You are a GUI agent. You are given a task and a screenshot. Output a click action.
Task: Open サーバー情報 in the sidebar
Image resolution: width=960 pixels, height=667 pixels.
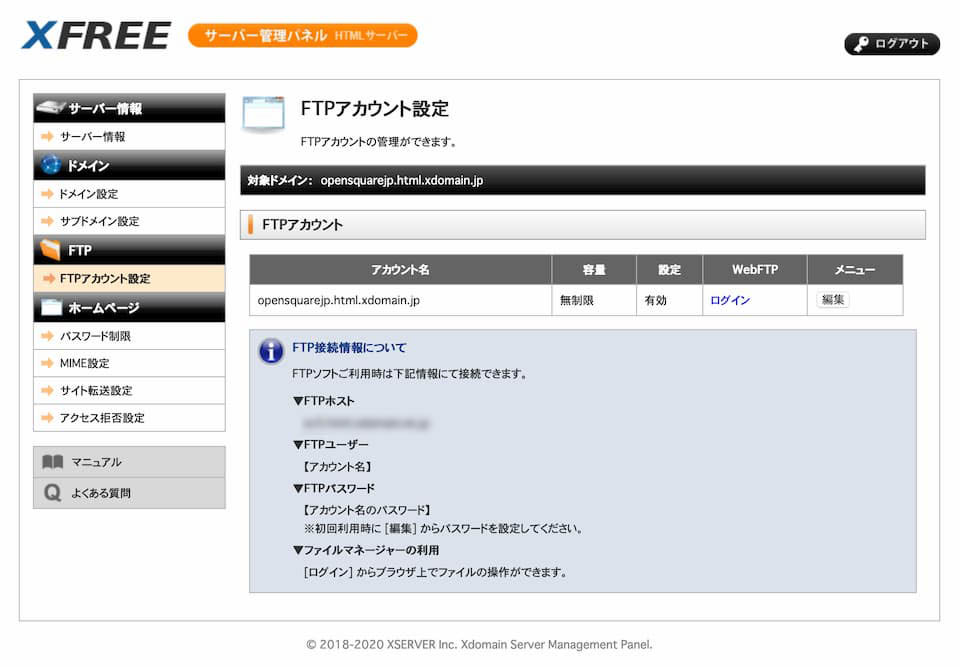point(92,137)
